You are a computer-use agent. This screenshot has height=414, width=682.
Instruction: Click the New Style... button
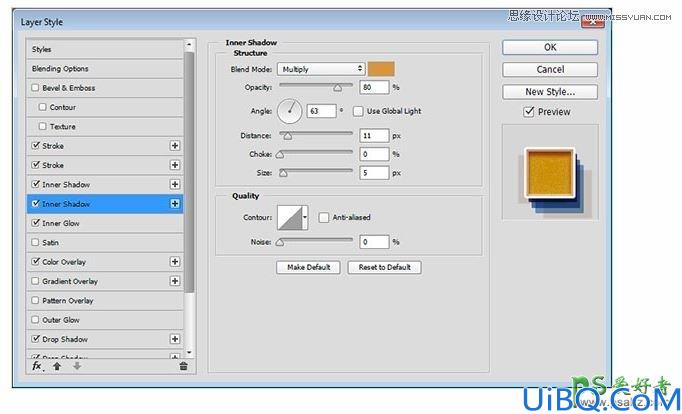pyautogui.click(x=550, y=92)
